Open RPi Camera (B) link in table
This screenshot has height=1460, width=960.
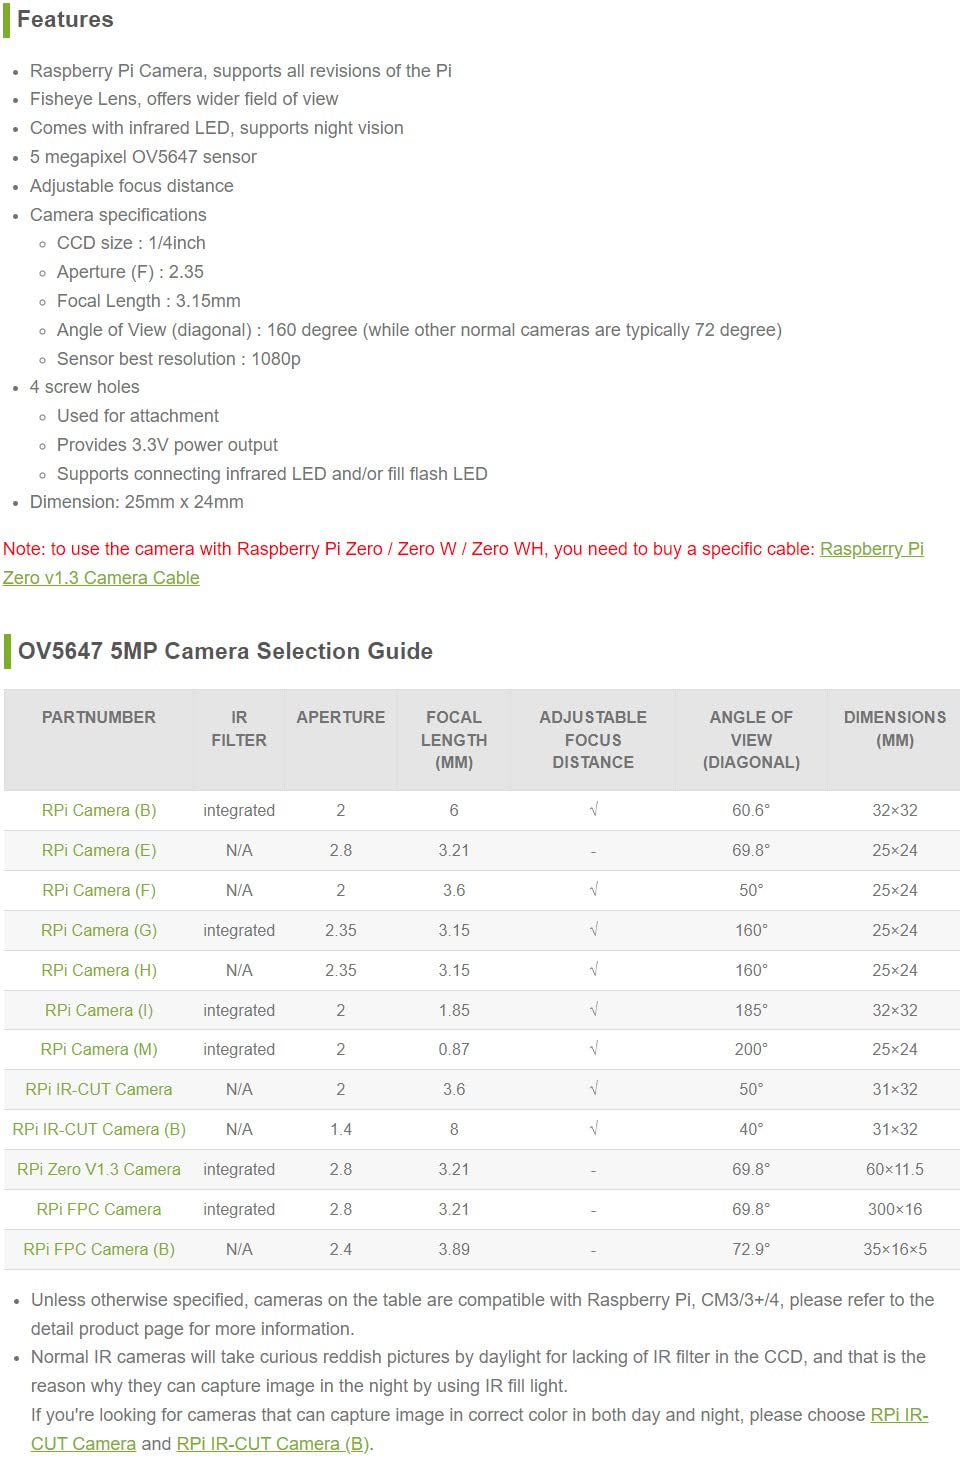coord(99,810)
